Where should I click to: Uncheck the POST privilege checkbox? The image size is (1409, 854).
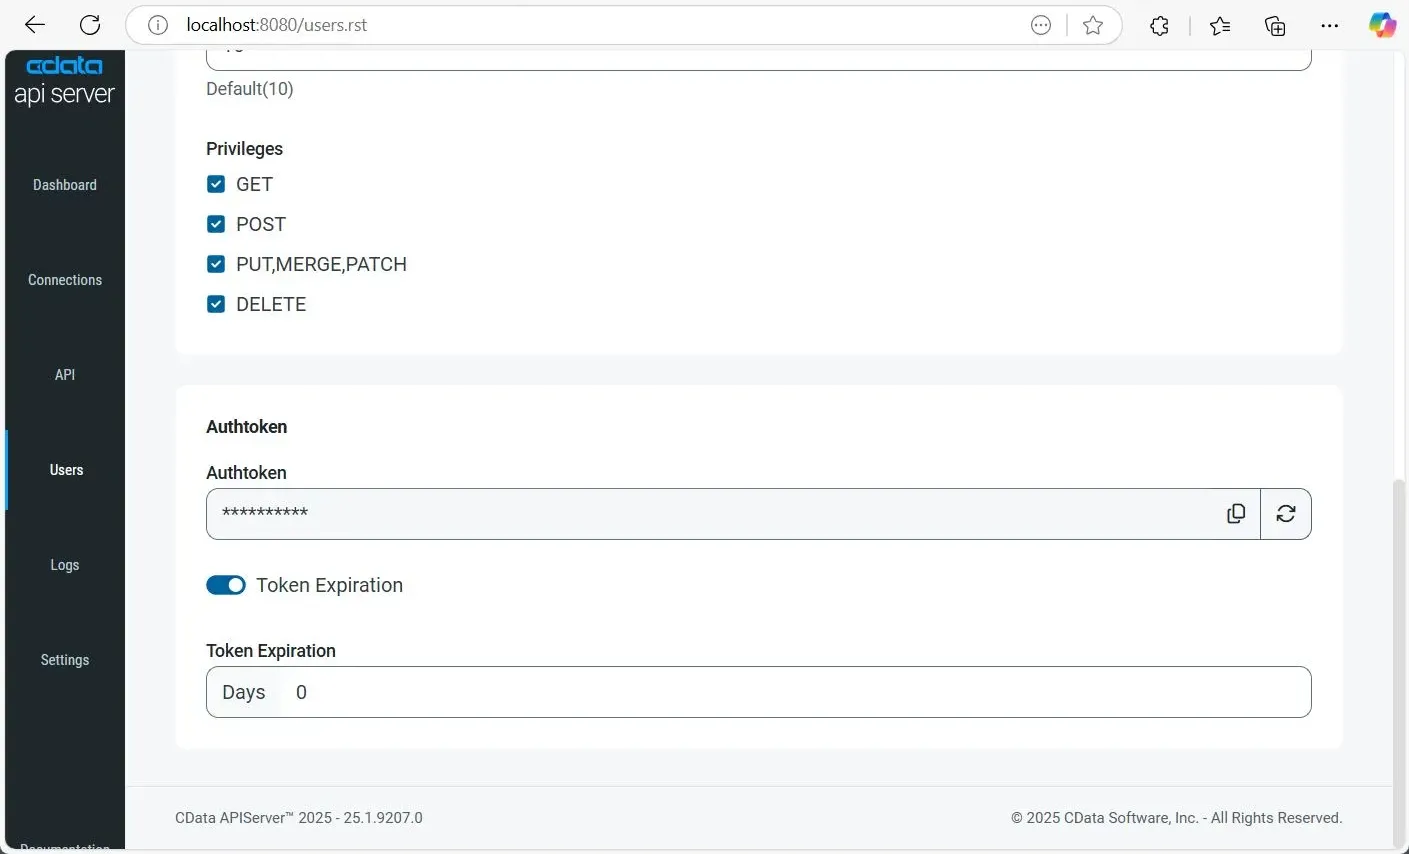click(x=216, y=224)
